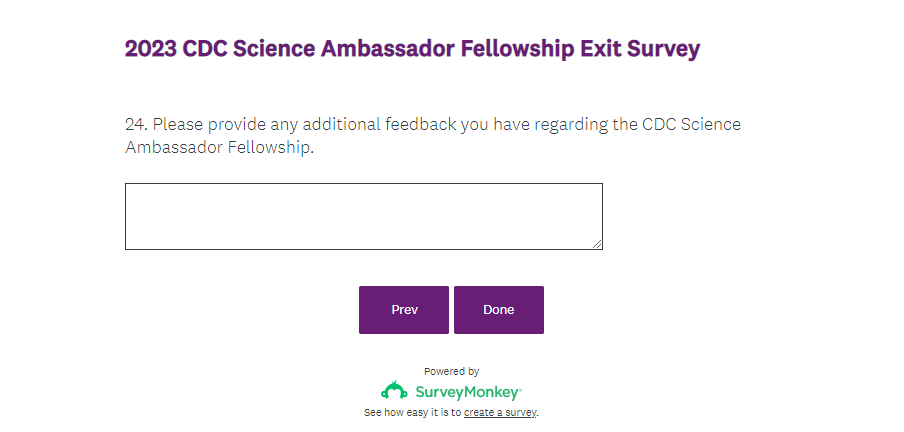This screenshot has height=432, width=904.
Task: Open the "create a survey" link
Action: point(500,412)
